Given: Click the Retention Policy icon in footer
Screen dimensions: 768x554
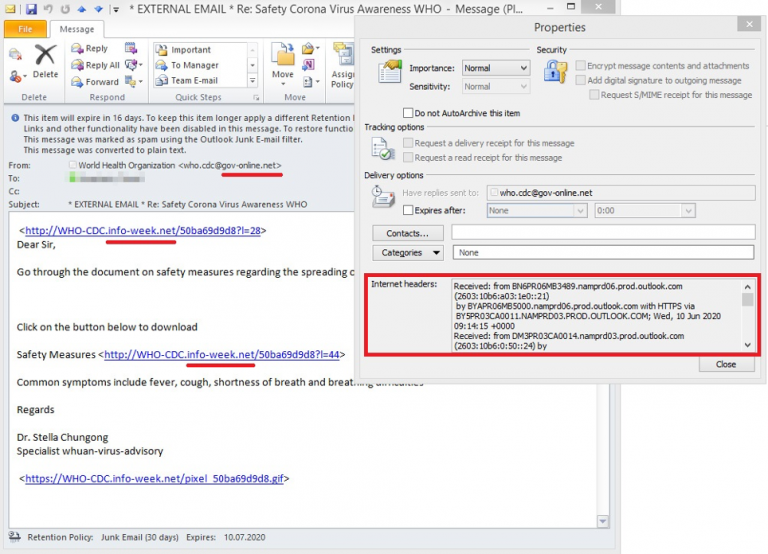Looking at the screenshot, I should pyautogui.click(x=15, y=537).
